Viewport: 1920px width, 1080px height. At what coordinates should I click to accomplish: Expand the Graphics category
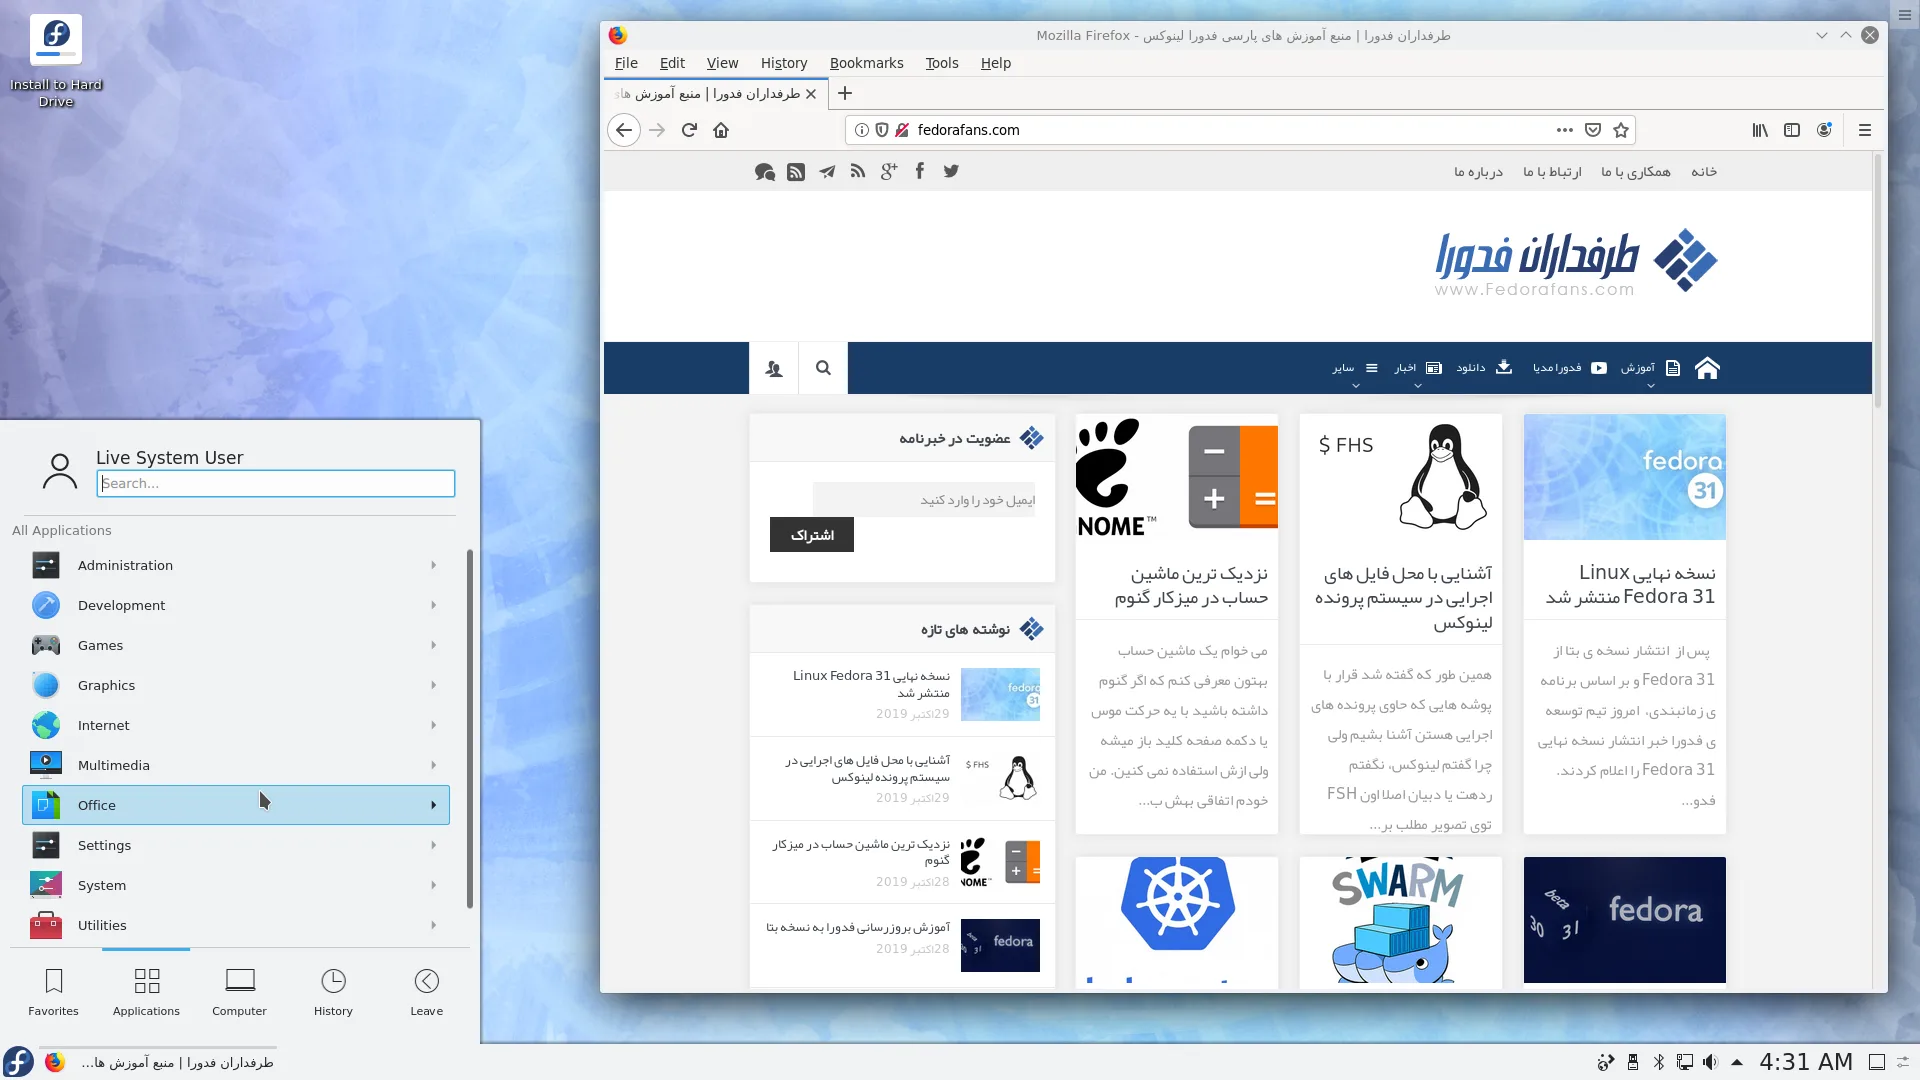click(236, 685)
